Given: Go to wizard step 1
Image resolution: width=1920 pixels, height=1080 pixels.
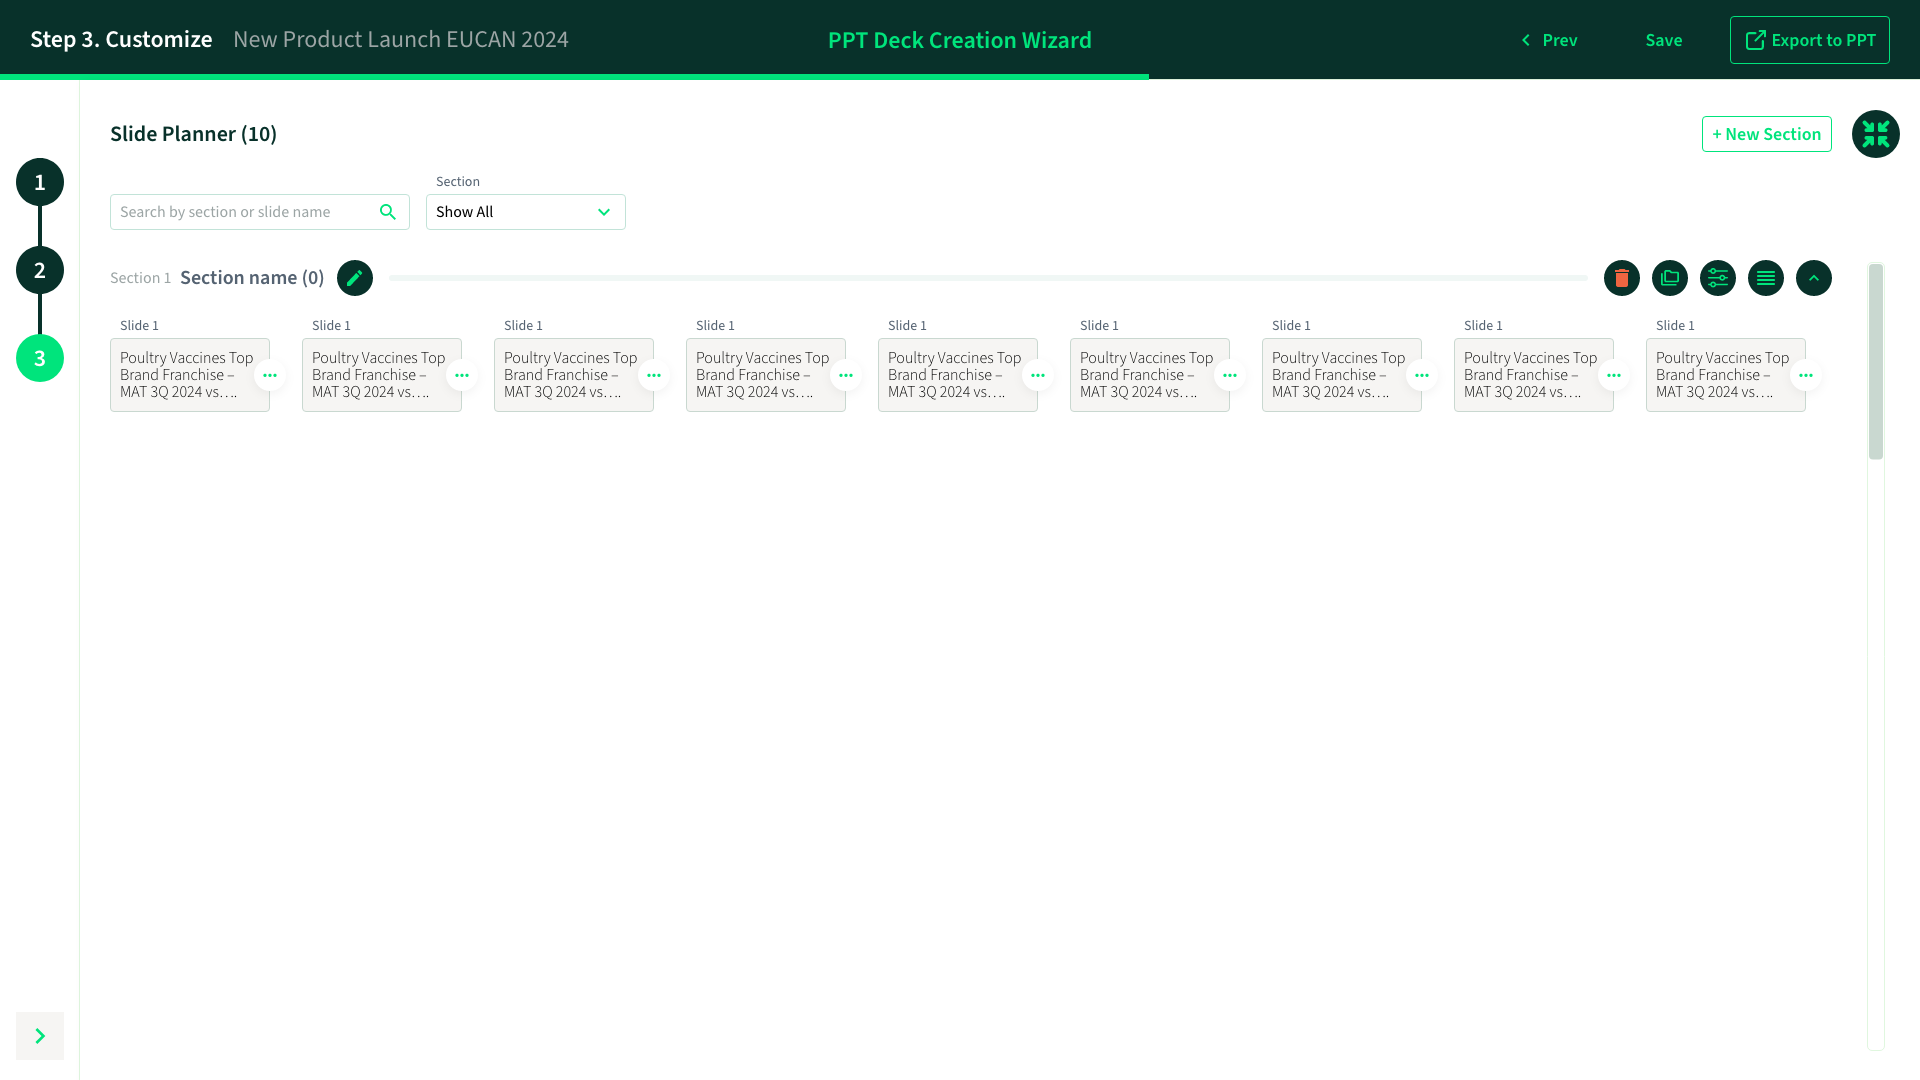Looking at the screenshot, I should point(40,182).
